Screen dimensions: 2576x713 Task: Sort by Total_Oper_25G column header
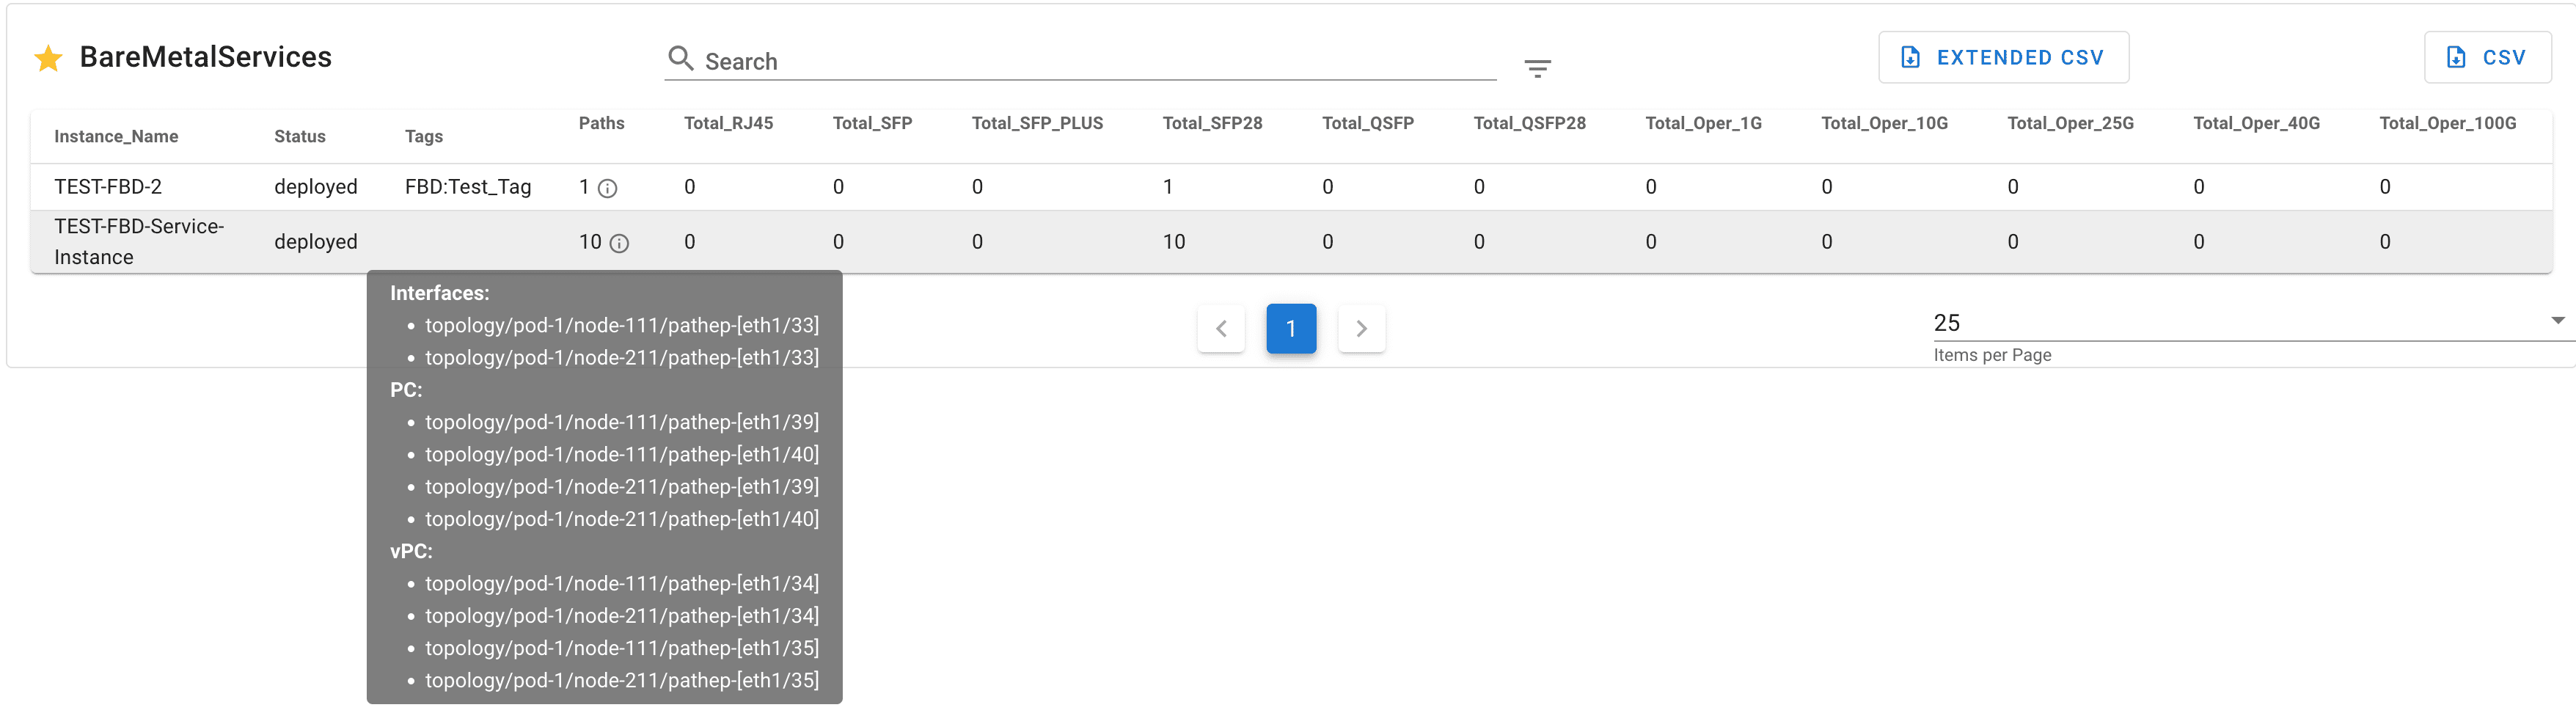[x=2070, y=123]
